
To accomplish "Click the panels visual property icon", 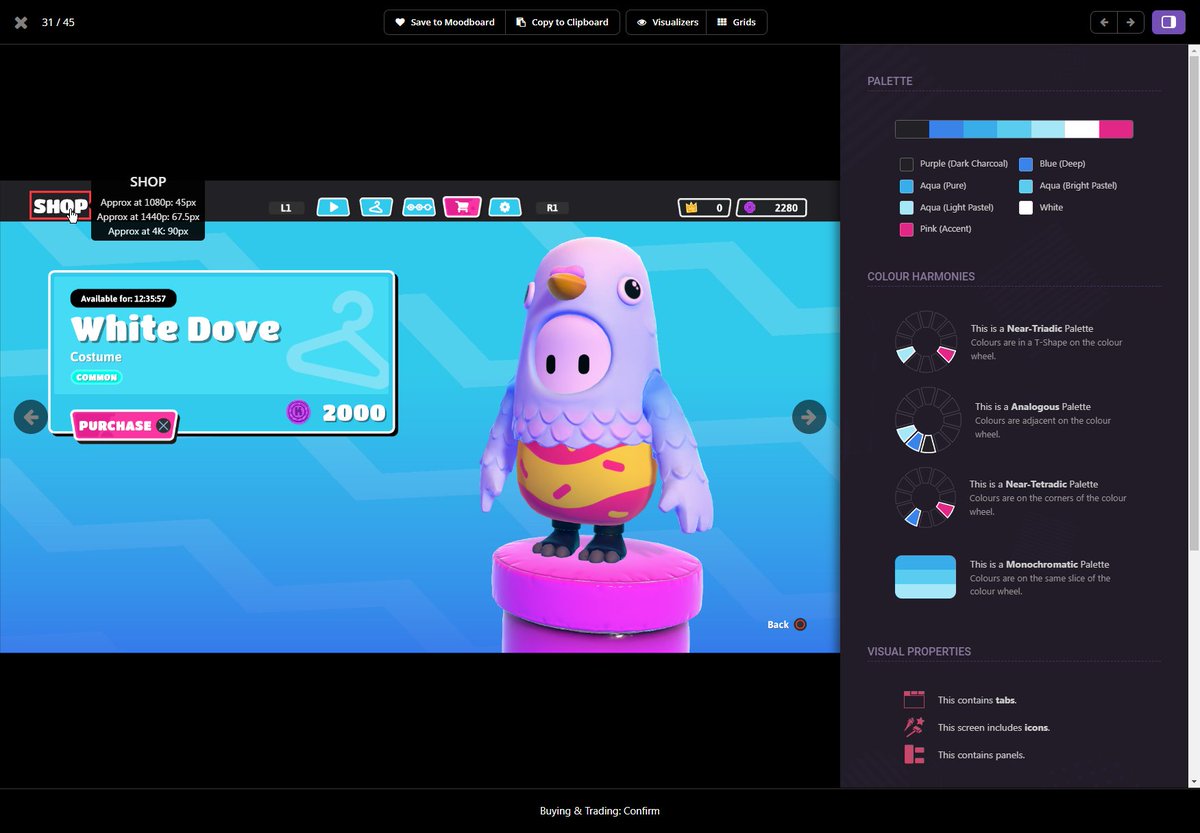I will click(914, 755).
